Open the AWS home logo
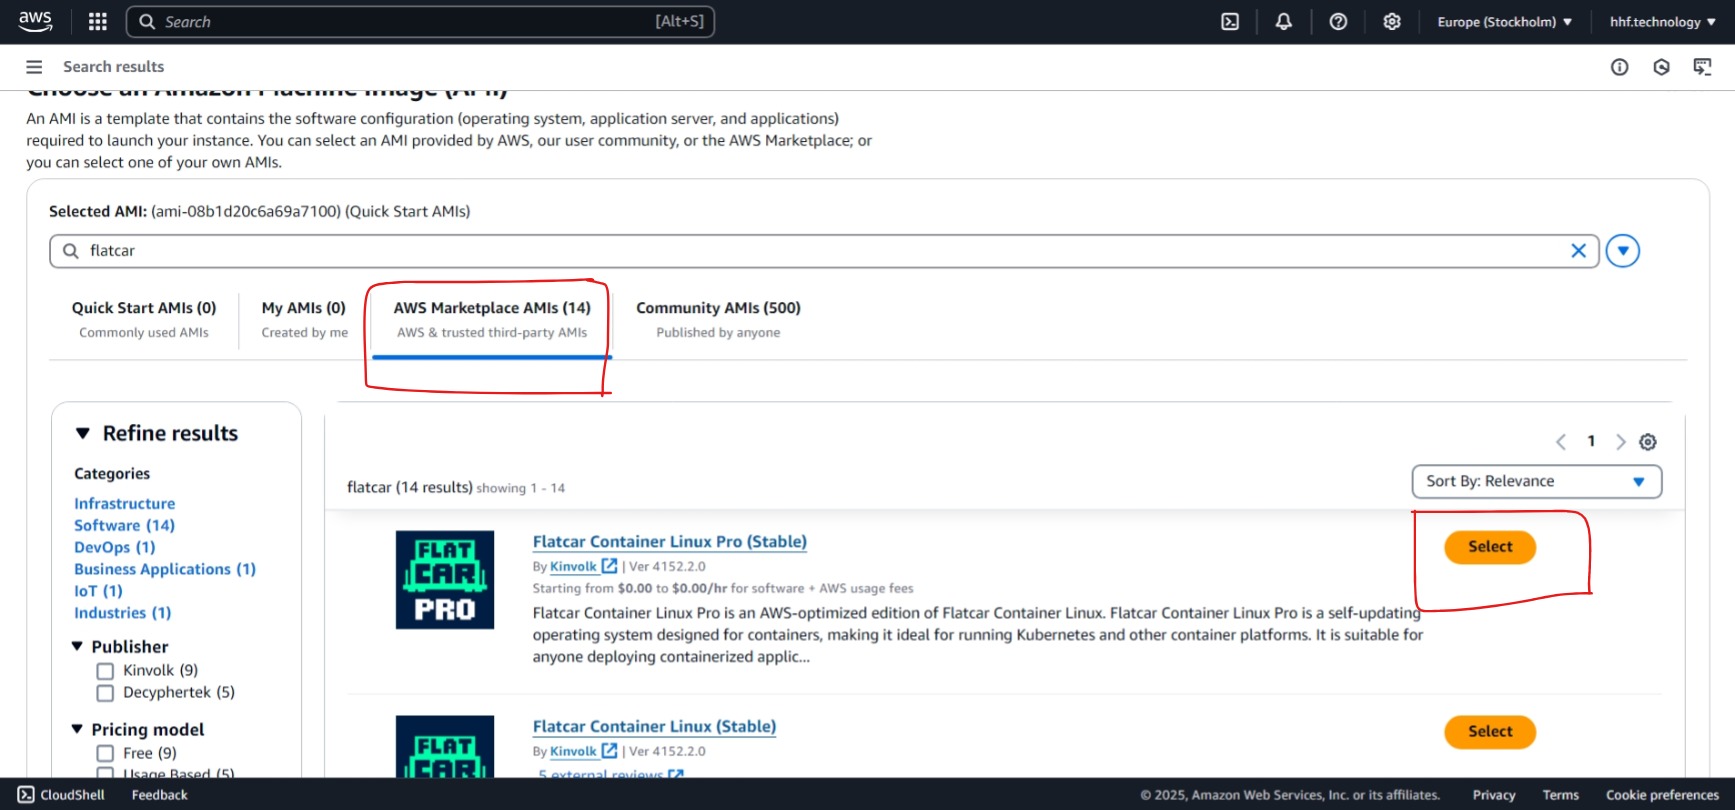Image resolution: width=1735 pixels, height=810 pixels. pyautogui.click(x=35, y=21)
